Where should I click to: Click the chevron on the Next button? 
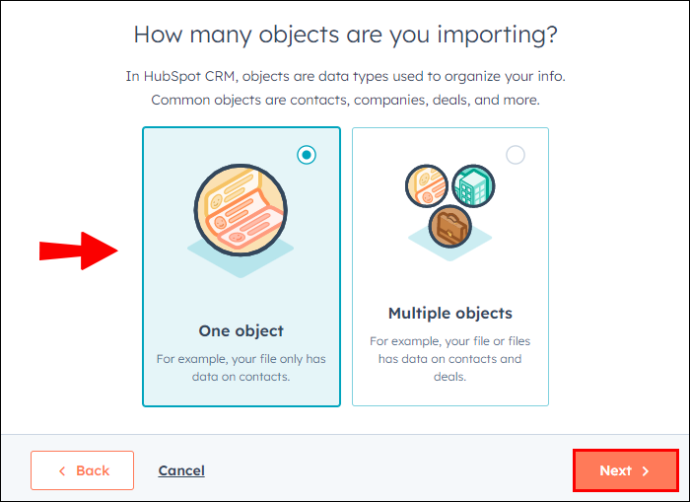coord(646,471)
